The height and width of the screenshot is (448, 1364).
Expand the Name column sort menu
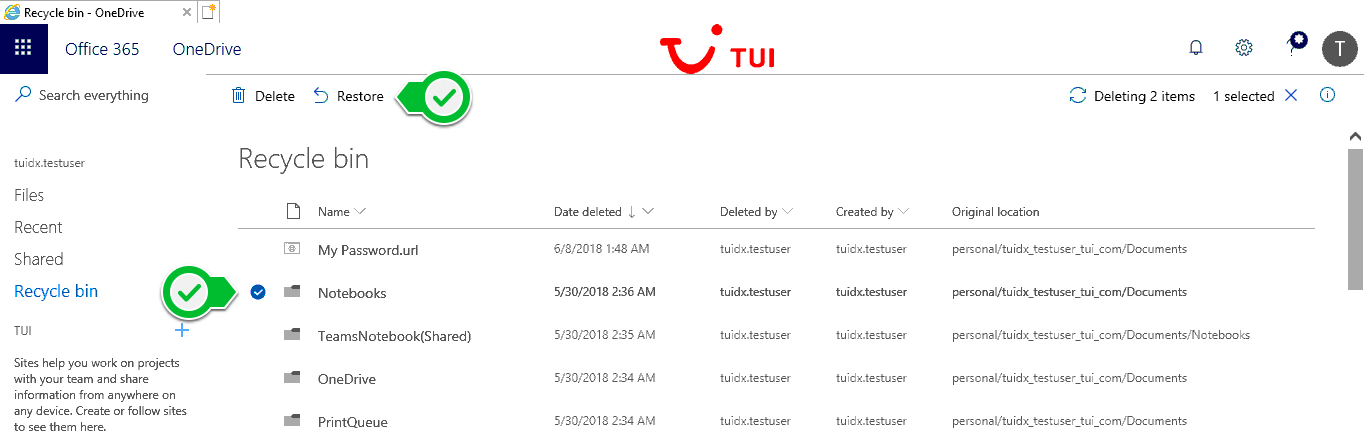tap(360, 212)
